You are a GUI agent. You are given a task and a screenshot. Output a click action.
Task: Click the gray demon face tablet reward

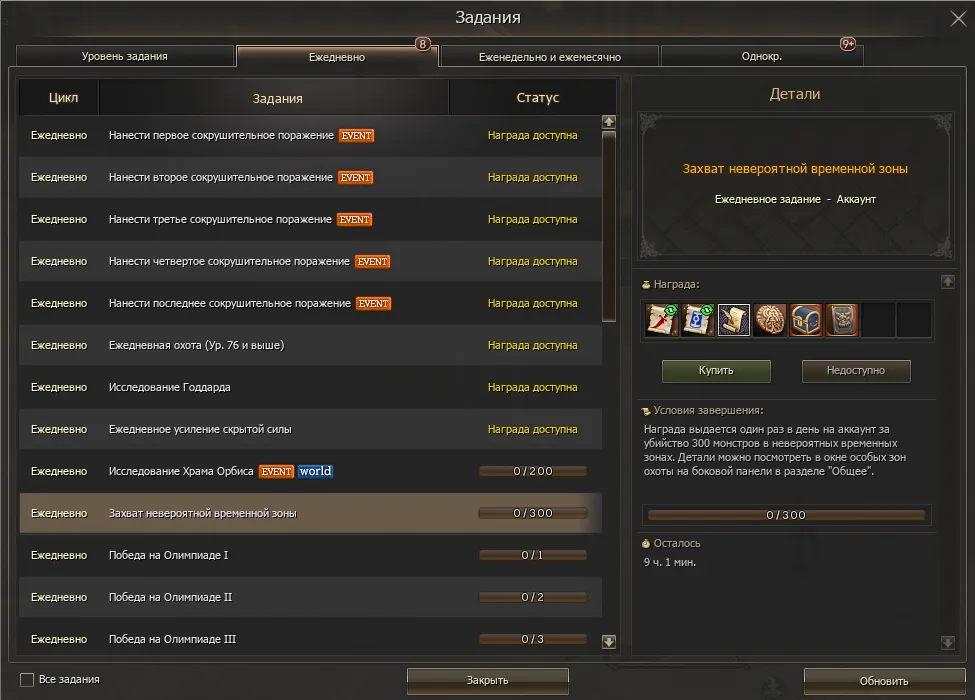click(x=842, y=320)
